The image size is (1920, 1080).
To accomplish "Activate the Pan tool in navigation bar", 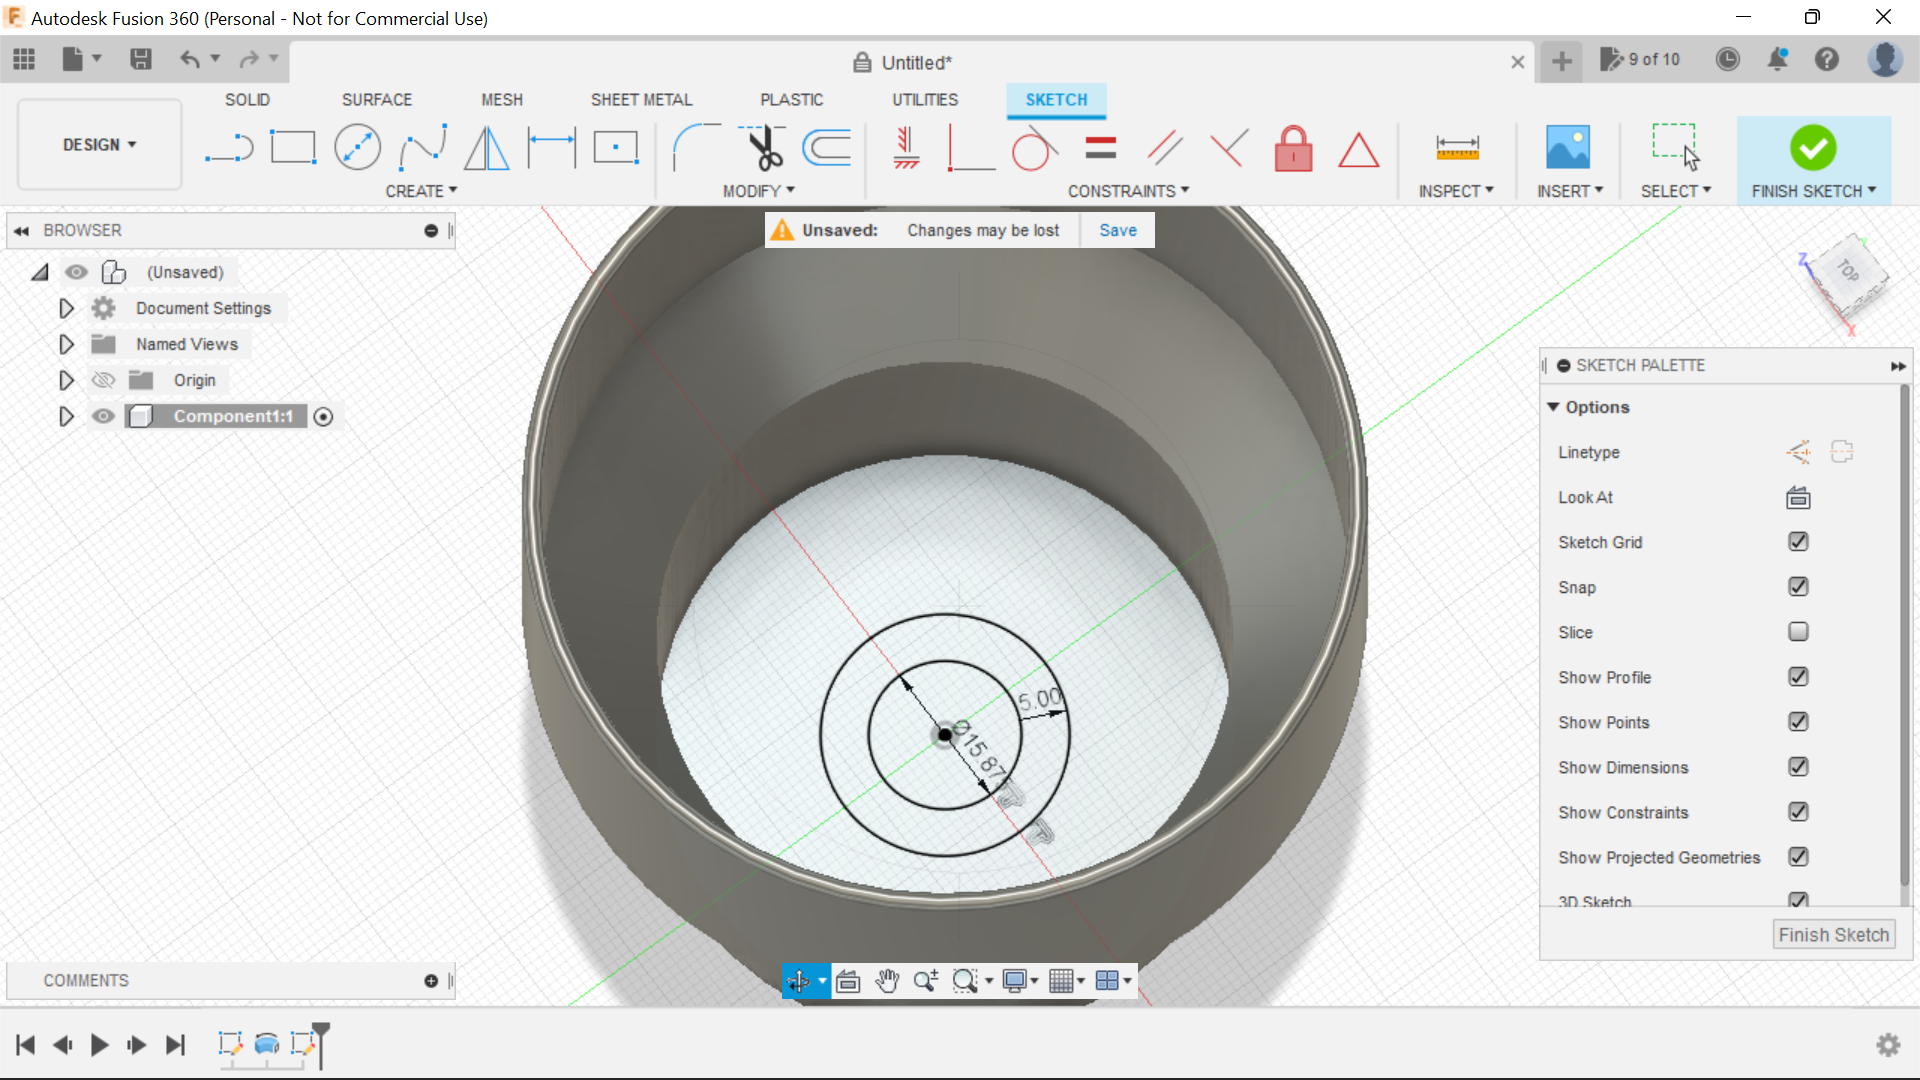I will point(887,981).
